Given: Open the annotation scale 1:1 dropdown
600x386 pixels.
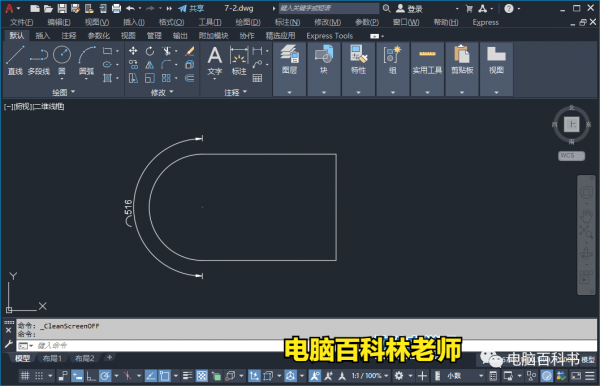Looking at the screenshot, I should coord(370,376).
